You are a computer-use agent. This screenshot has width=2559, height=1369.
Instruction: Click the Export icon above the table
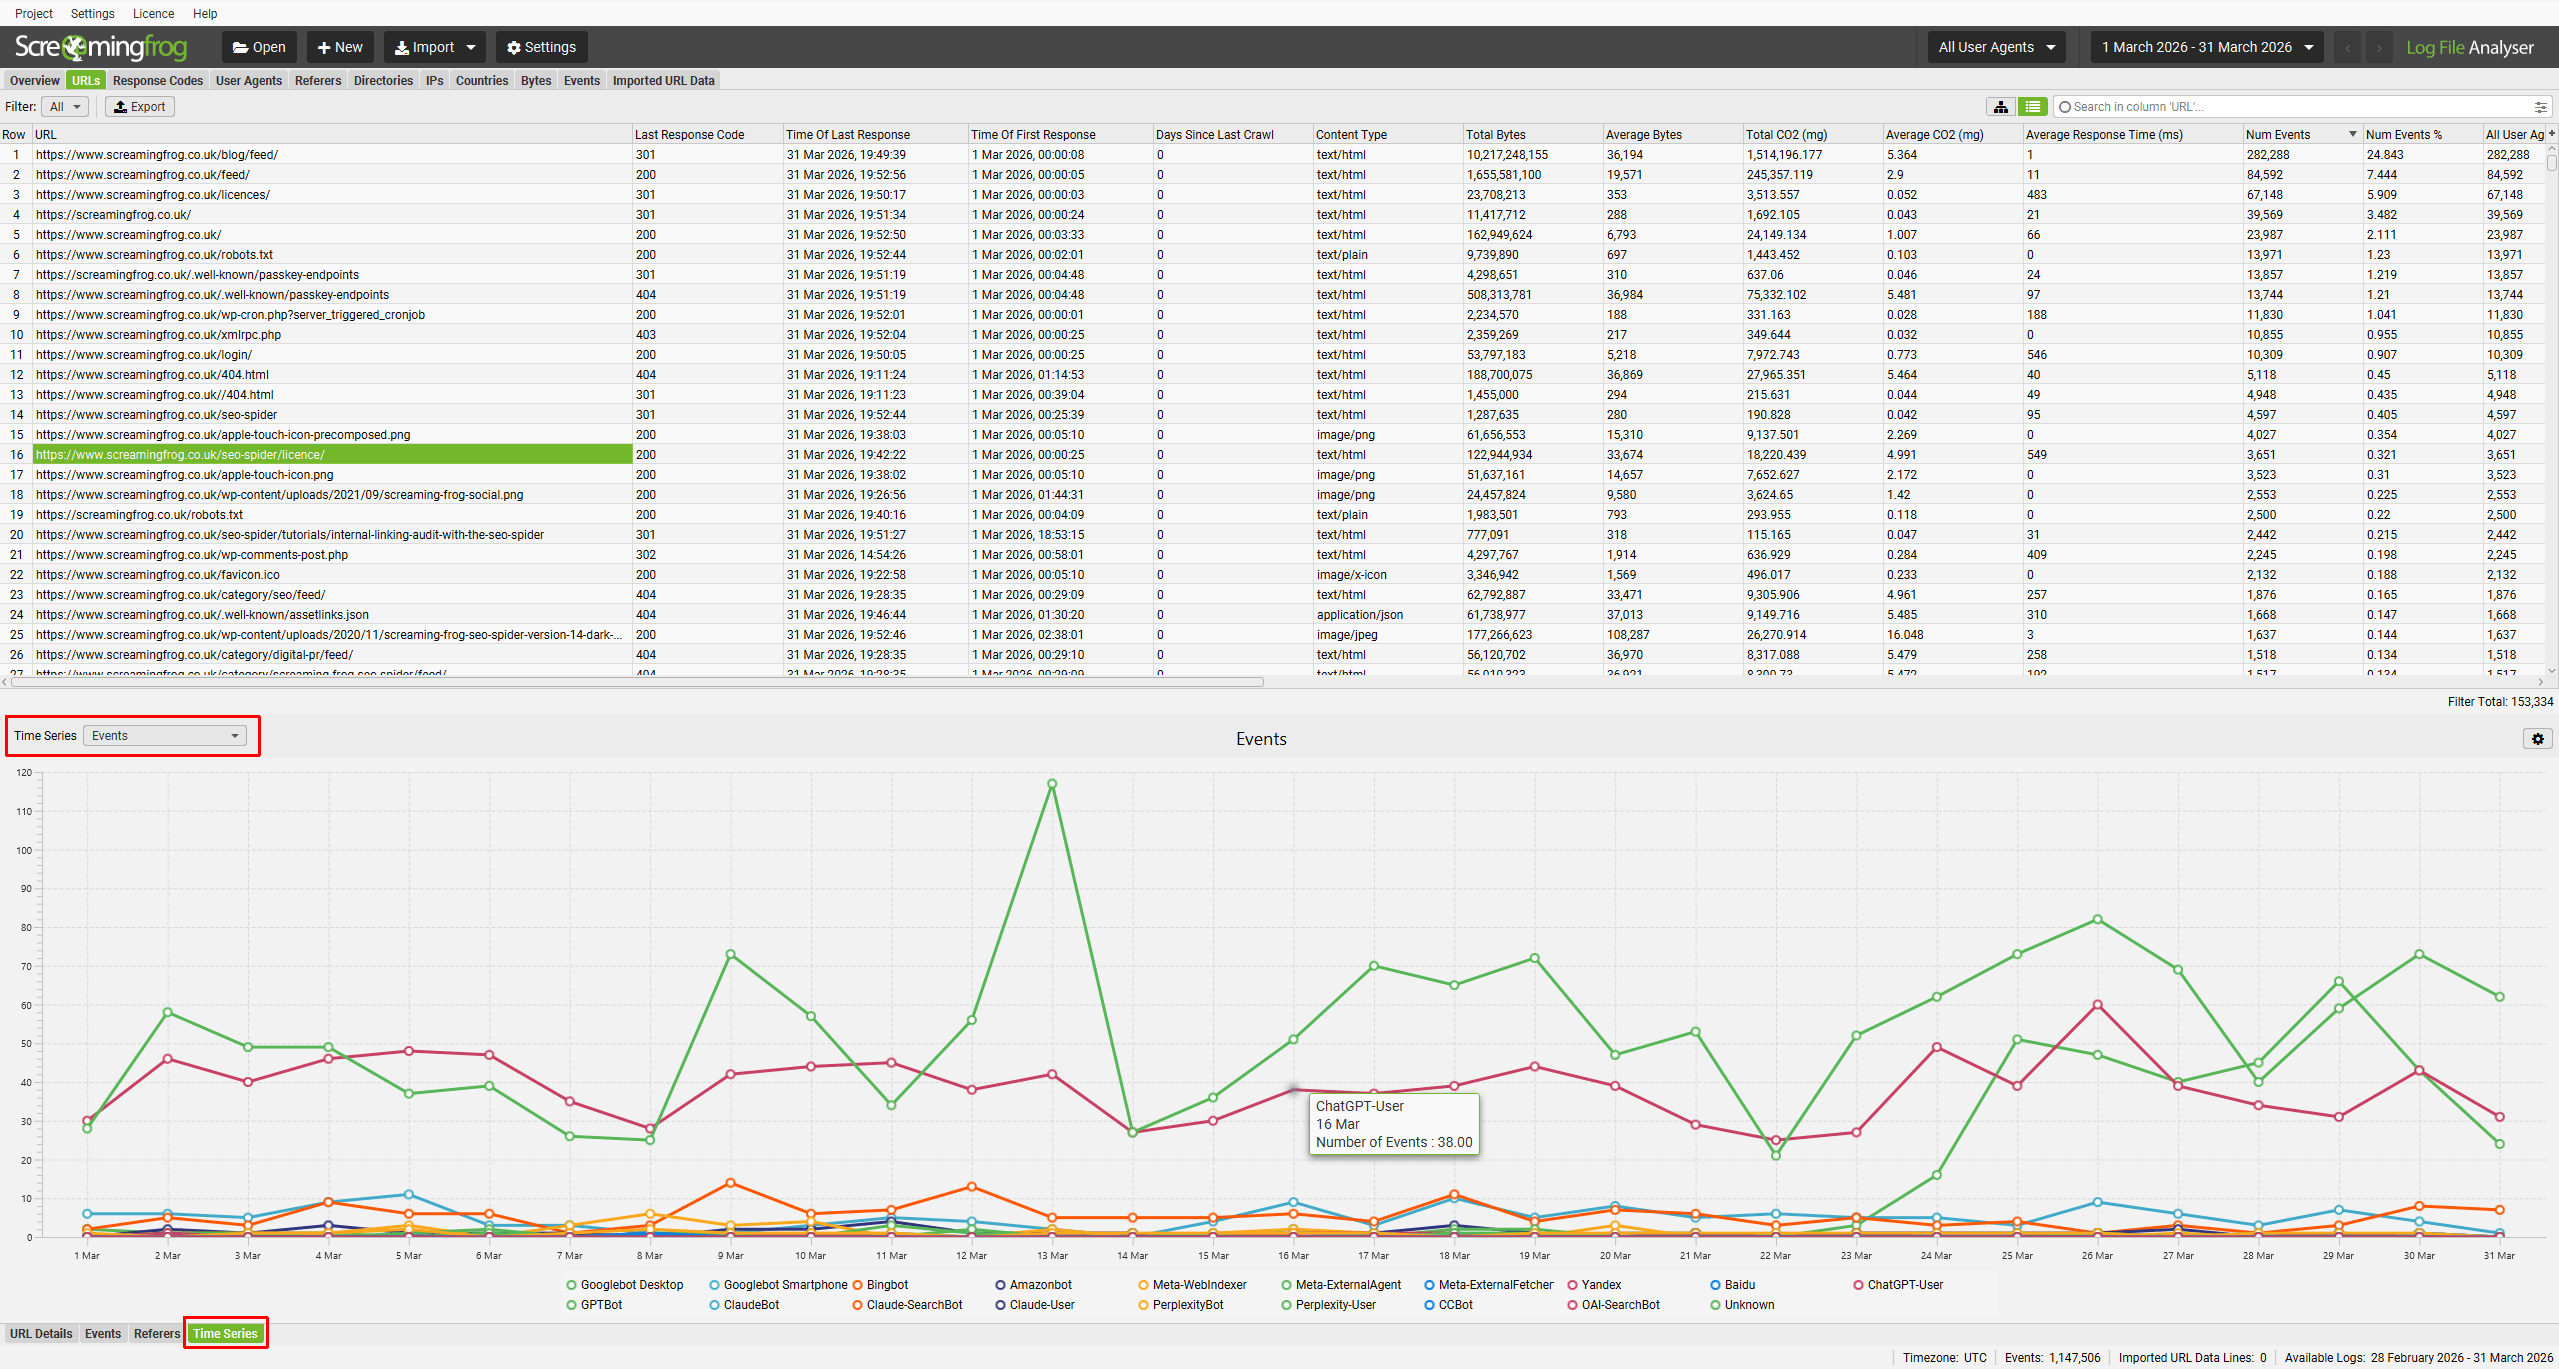coord(139,106)
